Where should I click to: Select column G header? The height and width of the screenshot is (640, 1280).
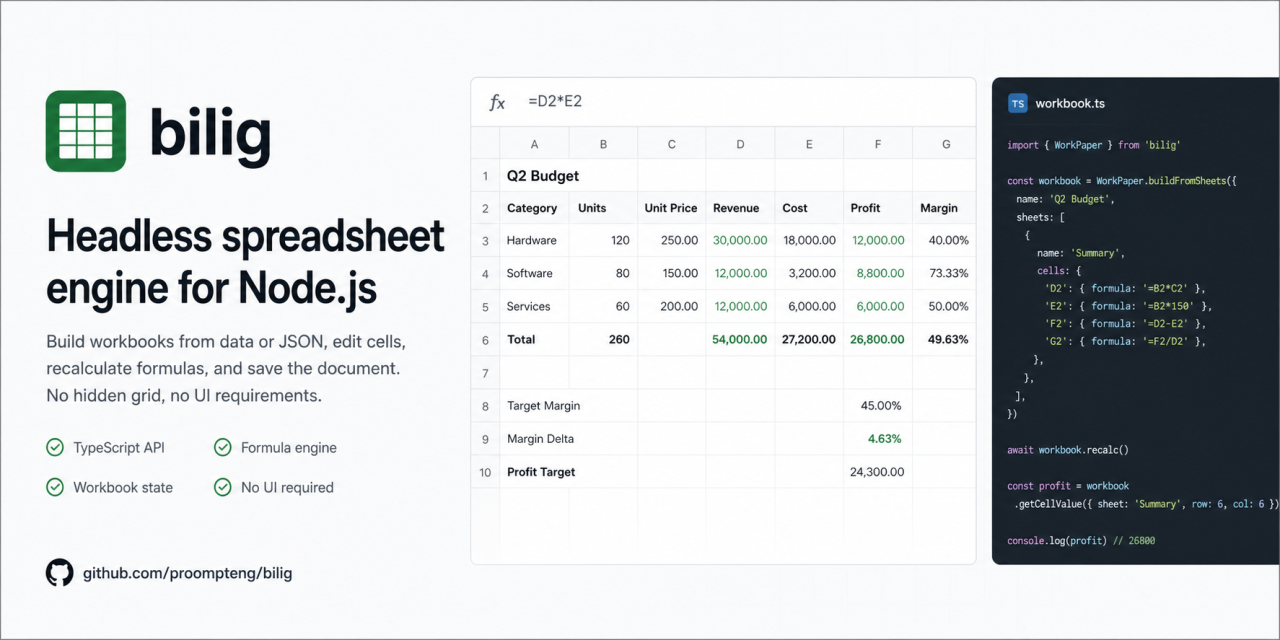pos(946,144)
